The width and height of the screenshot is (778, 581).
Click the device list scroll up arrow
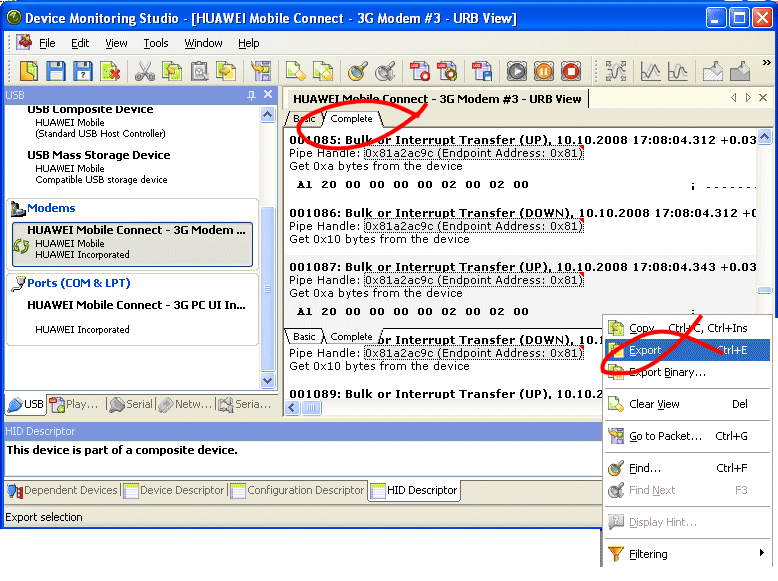pos(267,115)
